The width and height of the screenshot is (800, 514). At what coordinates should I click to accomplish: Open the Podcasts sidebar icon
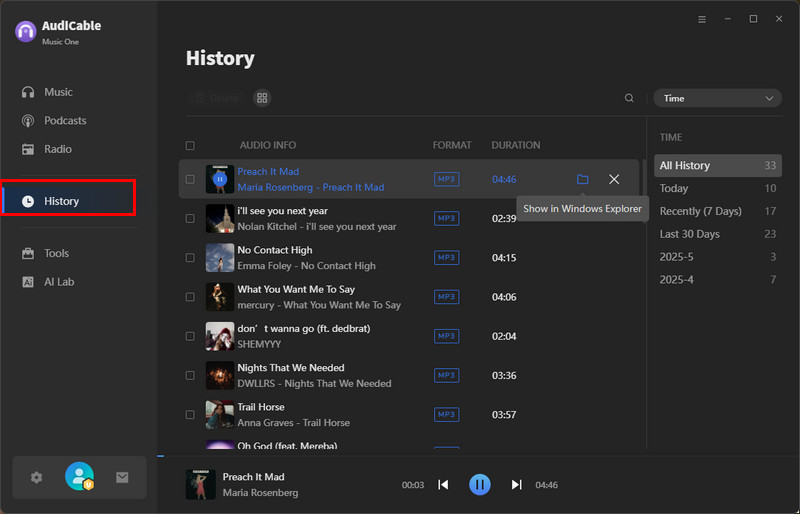[28, 120]
